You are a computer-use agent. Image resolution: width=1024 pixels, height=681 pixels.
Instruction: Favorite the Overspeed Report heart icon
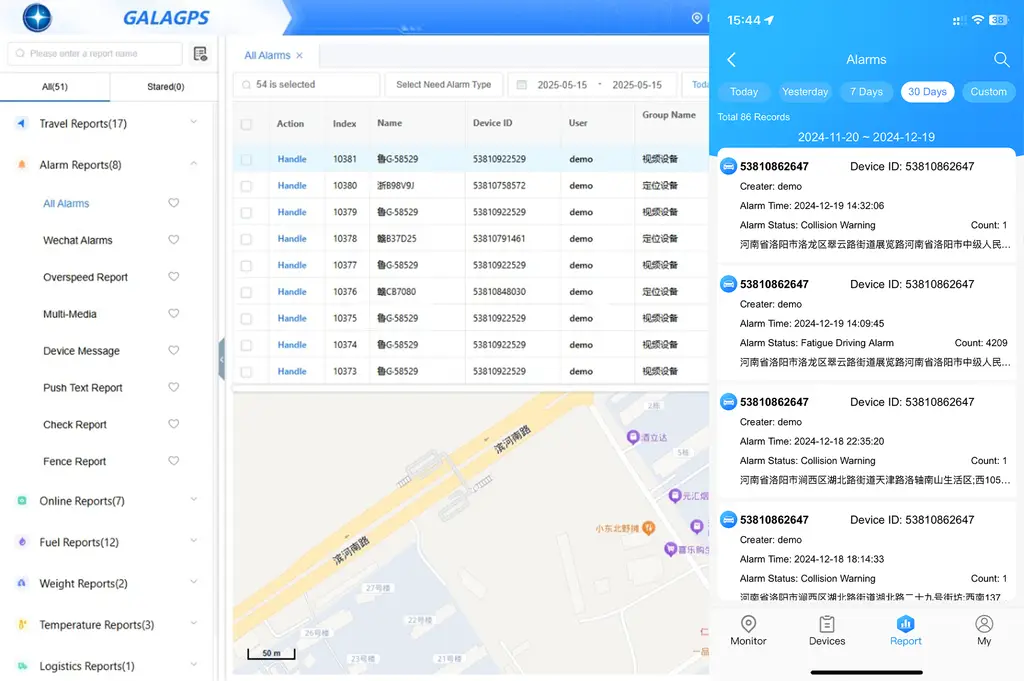click(173, 276)
